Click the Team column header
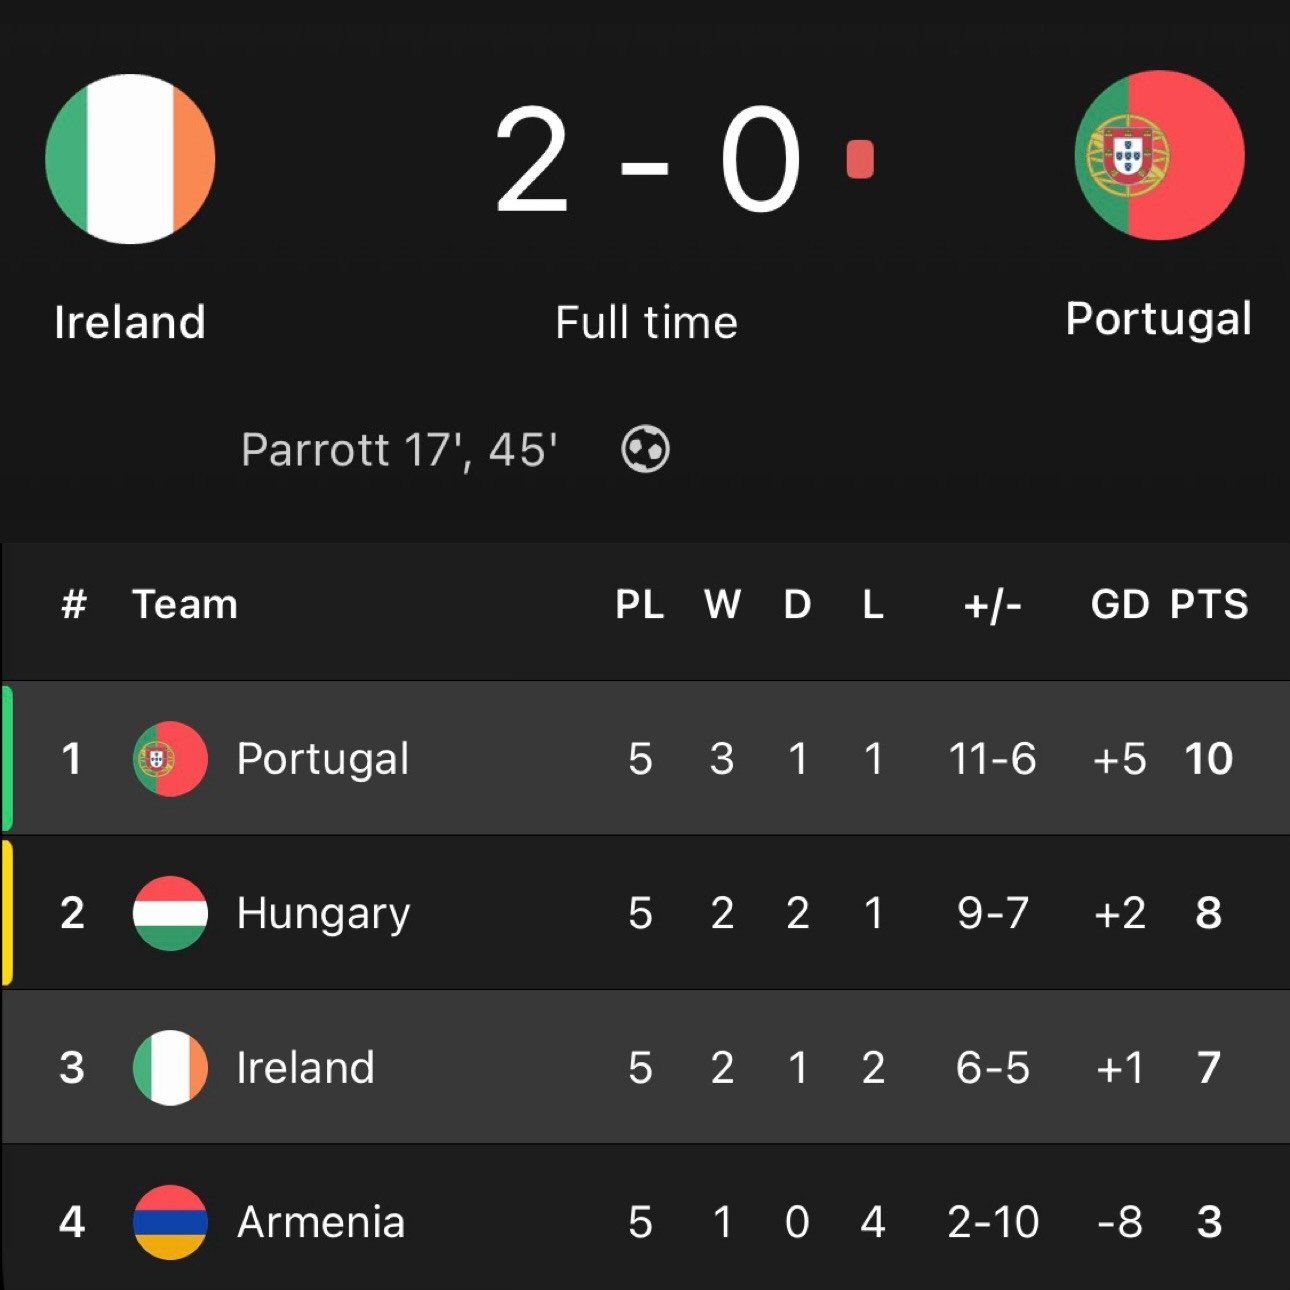The image size is (1290, 1290). pyautogui.click(x=185, y=604)
